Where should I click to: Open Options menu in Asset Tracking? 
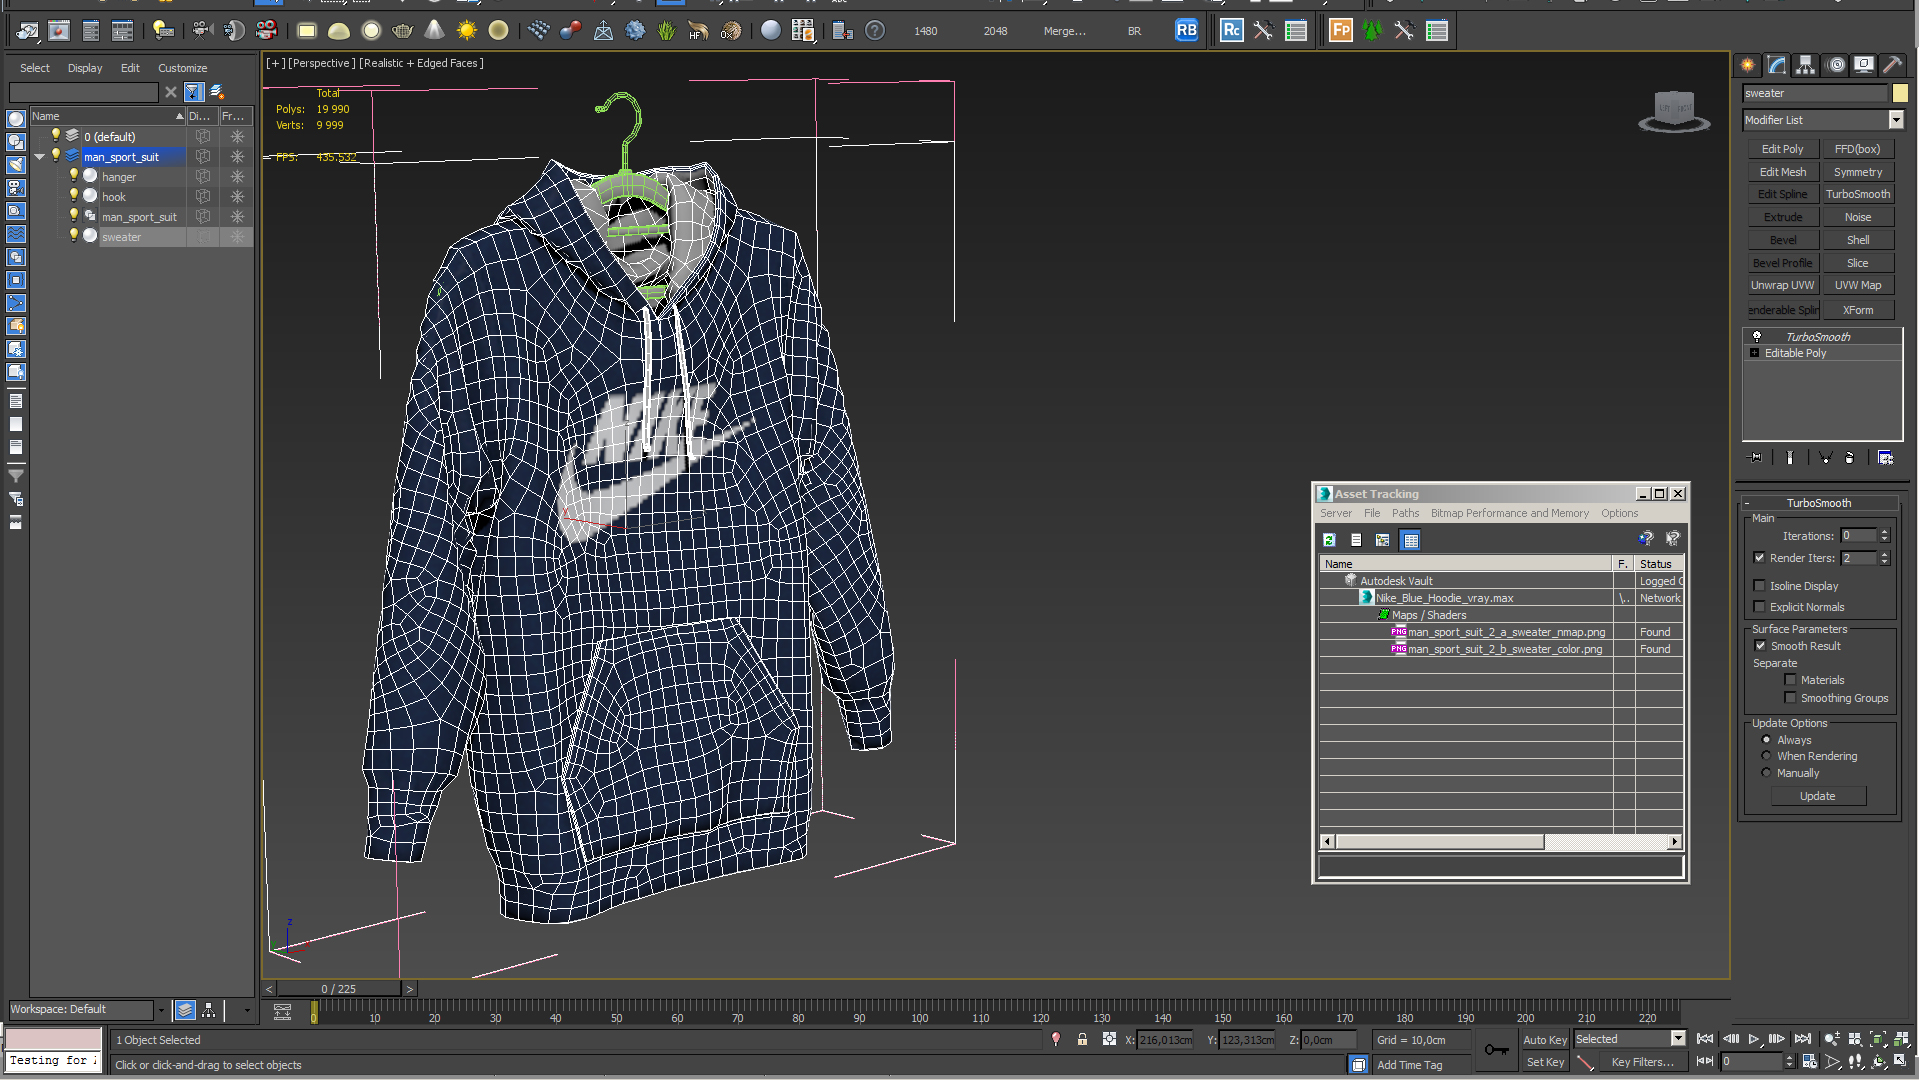coord(1619,513)
